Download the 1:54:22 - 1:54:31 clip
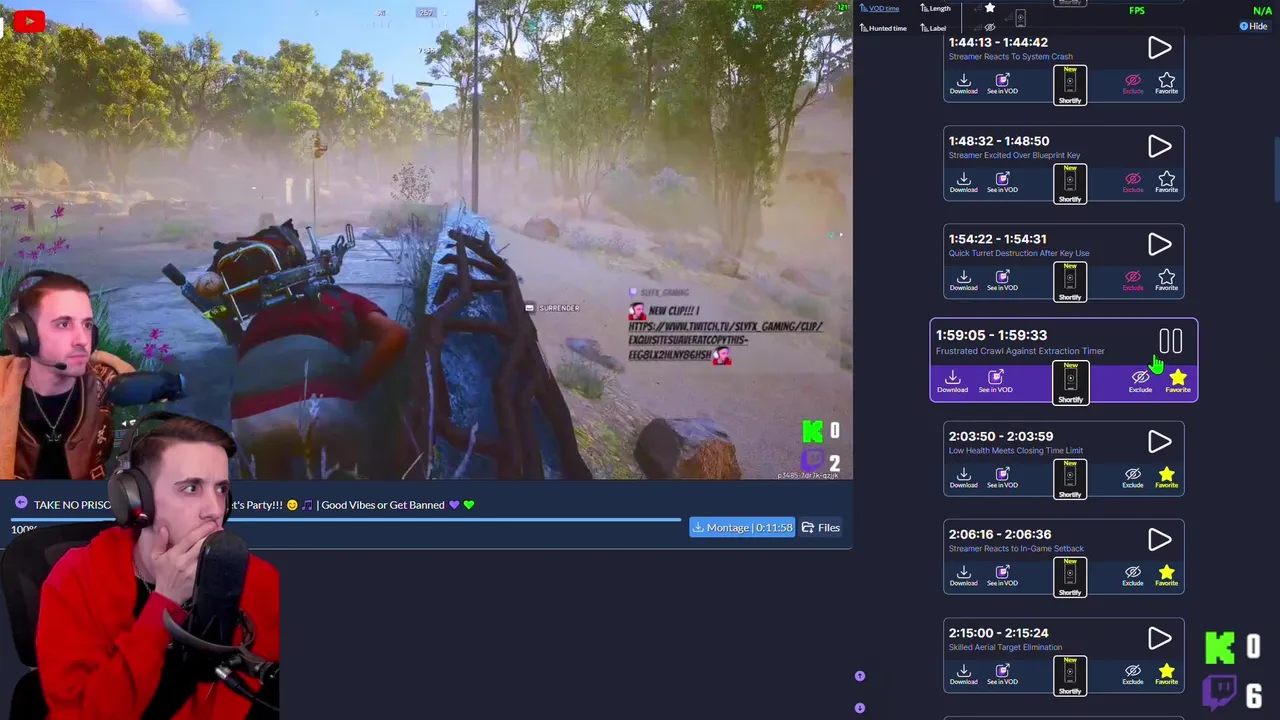Image resolution: width=1280 pixels, height=720 pixels. 963,281
